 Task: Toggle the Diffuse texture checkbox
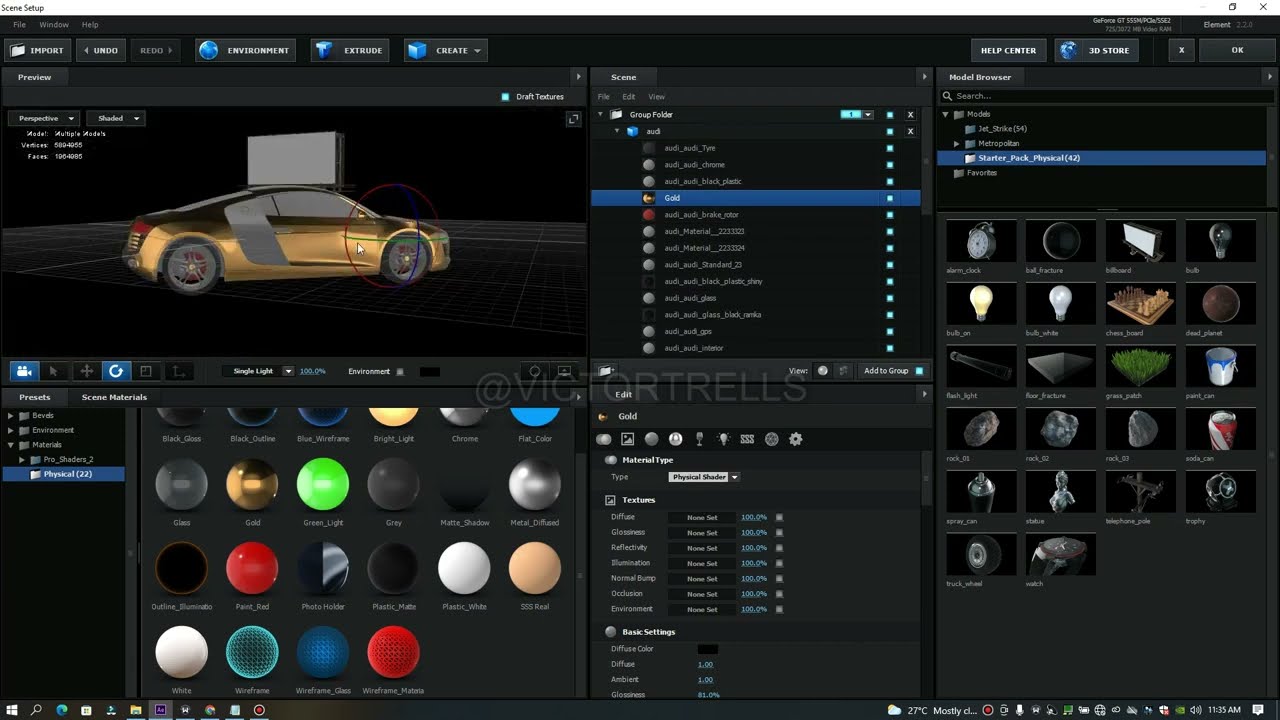click(x=779, y=518)
